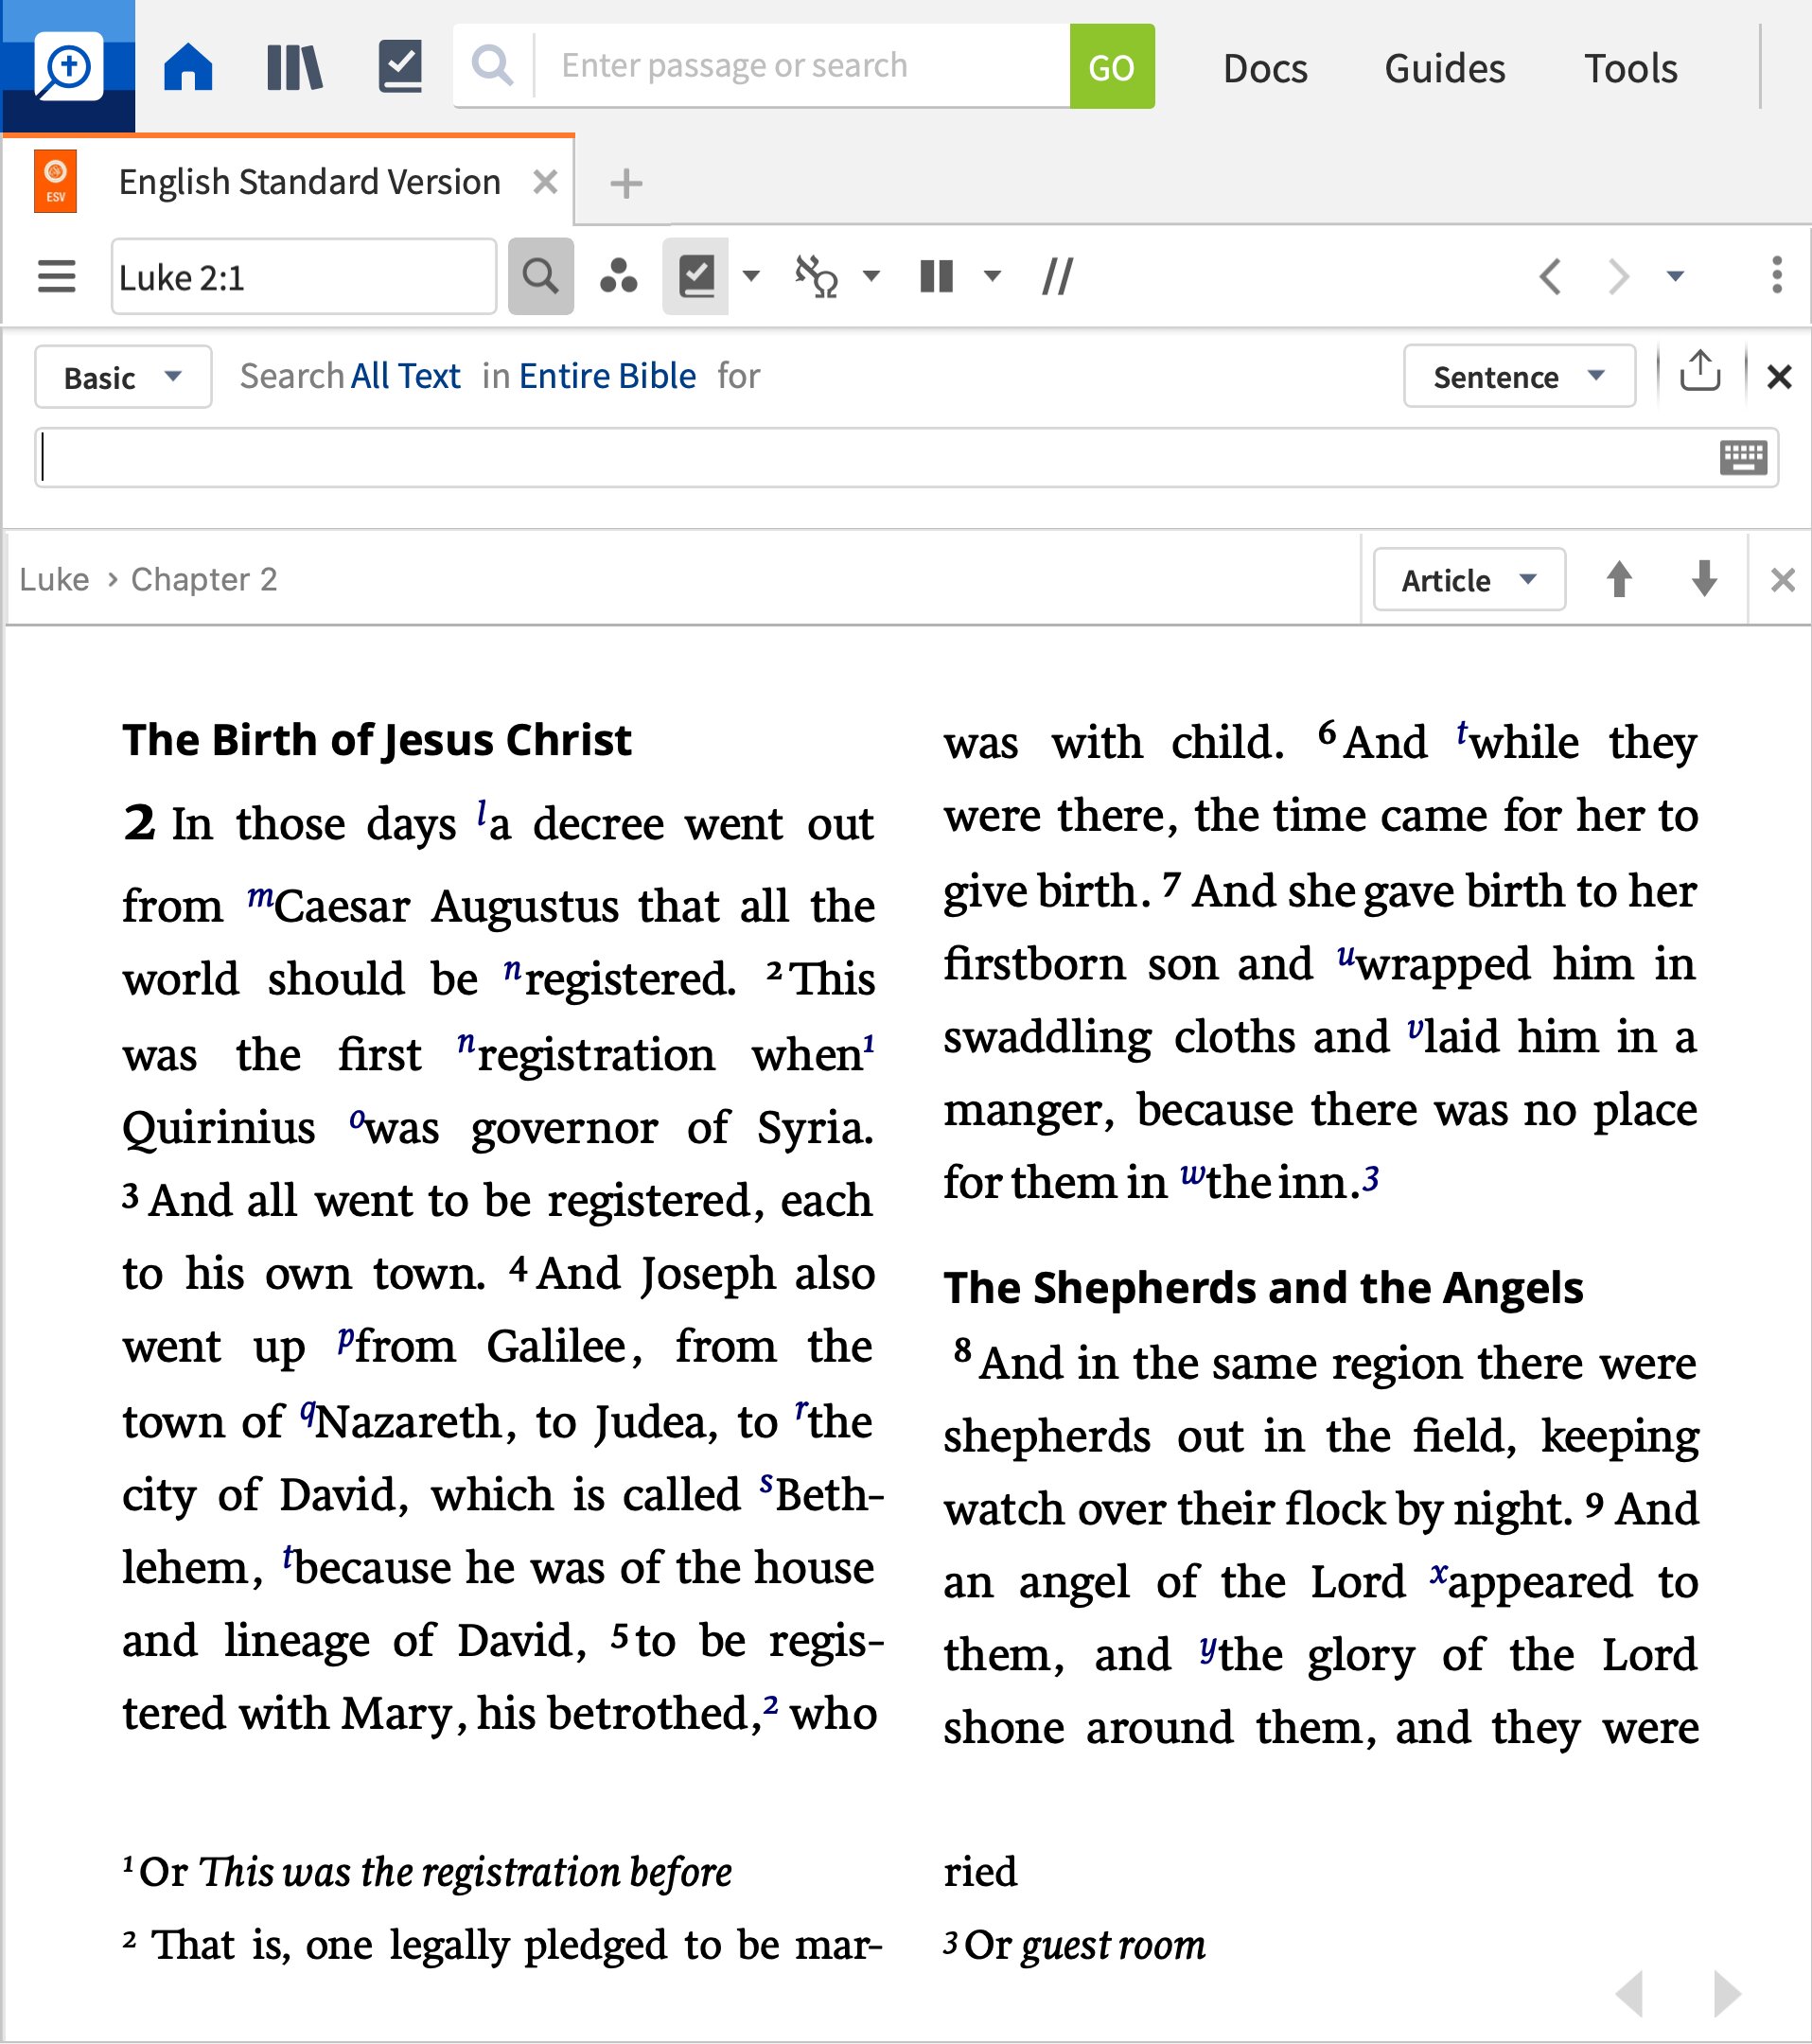Click the interlinear omega icon
This screenshot has width=1812, height=2044.
coord(816,276)
